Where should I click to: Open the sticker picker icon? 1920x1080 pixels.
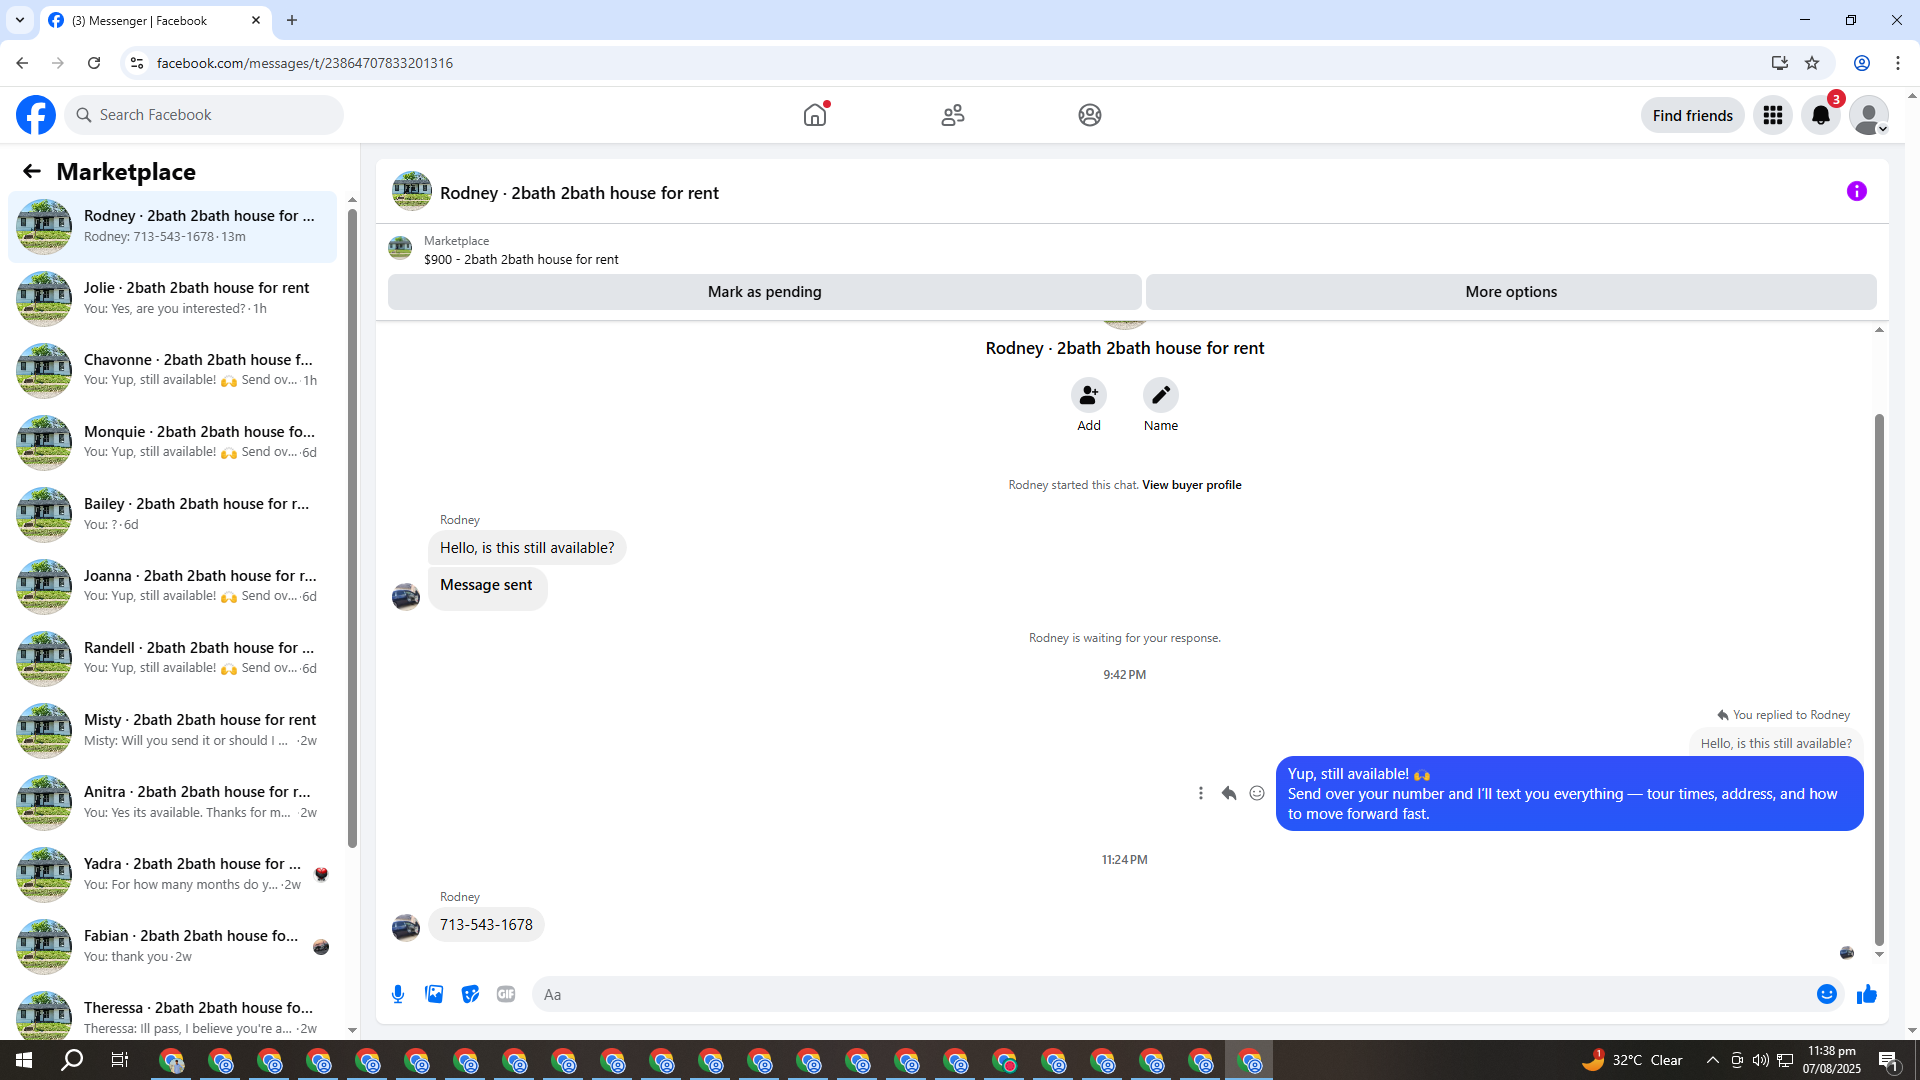point(470,994)
